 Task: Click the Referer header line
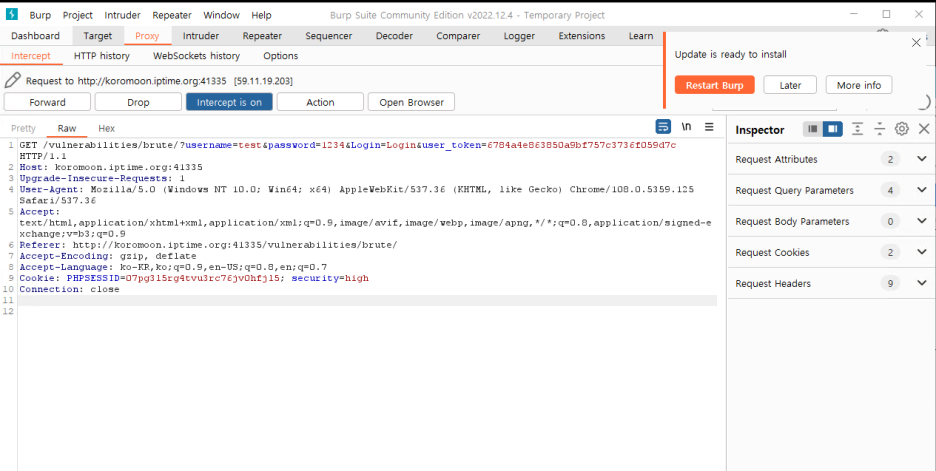(208, 245)
